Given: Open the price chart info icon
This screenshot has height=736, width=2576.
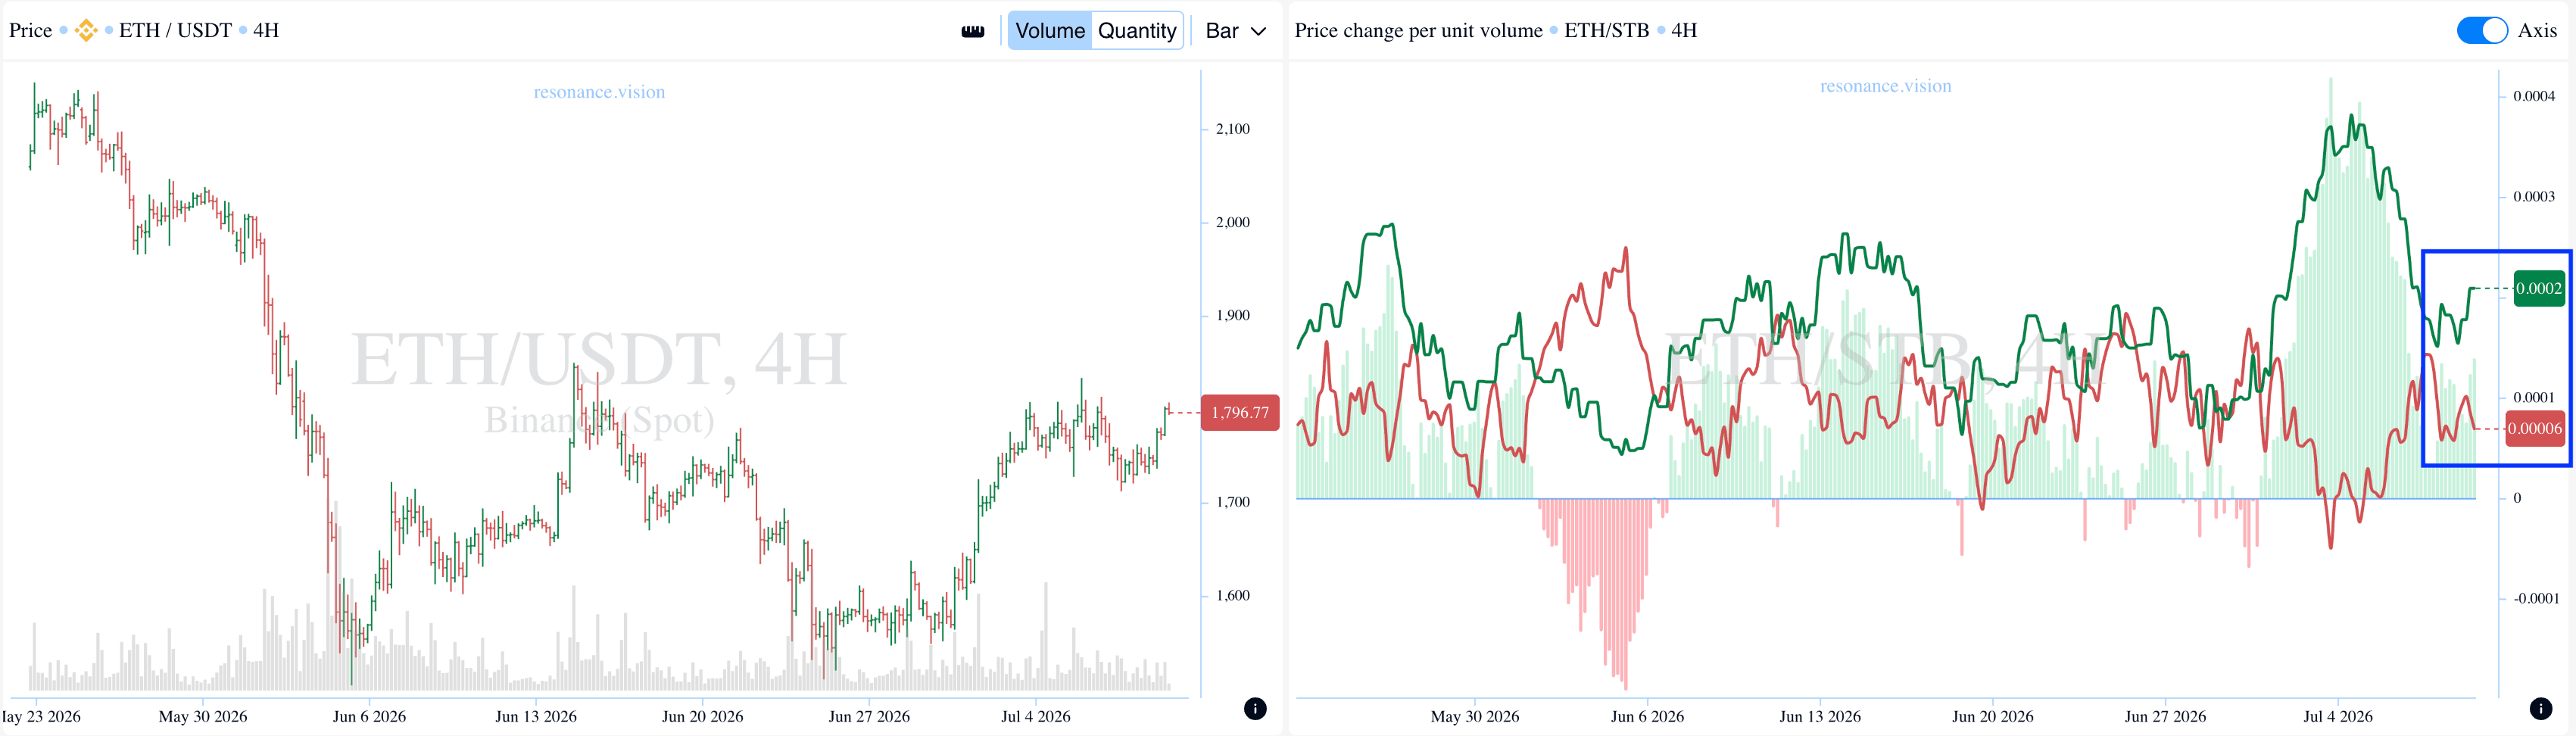Looking at the screenshot, I should tap(1255, 708).
